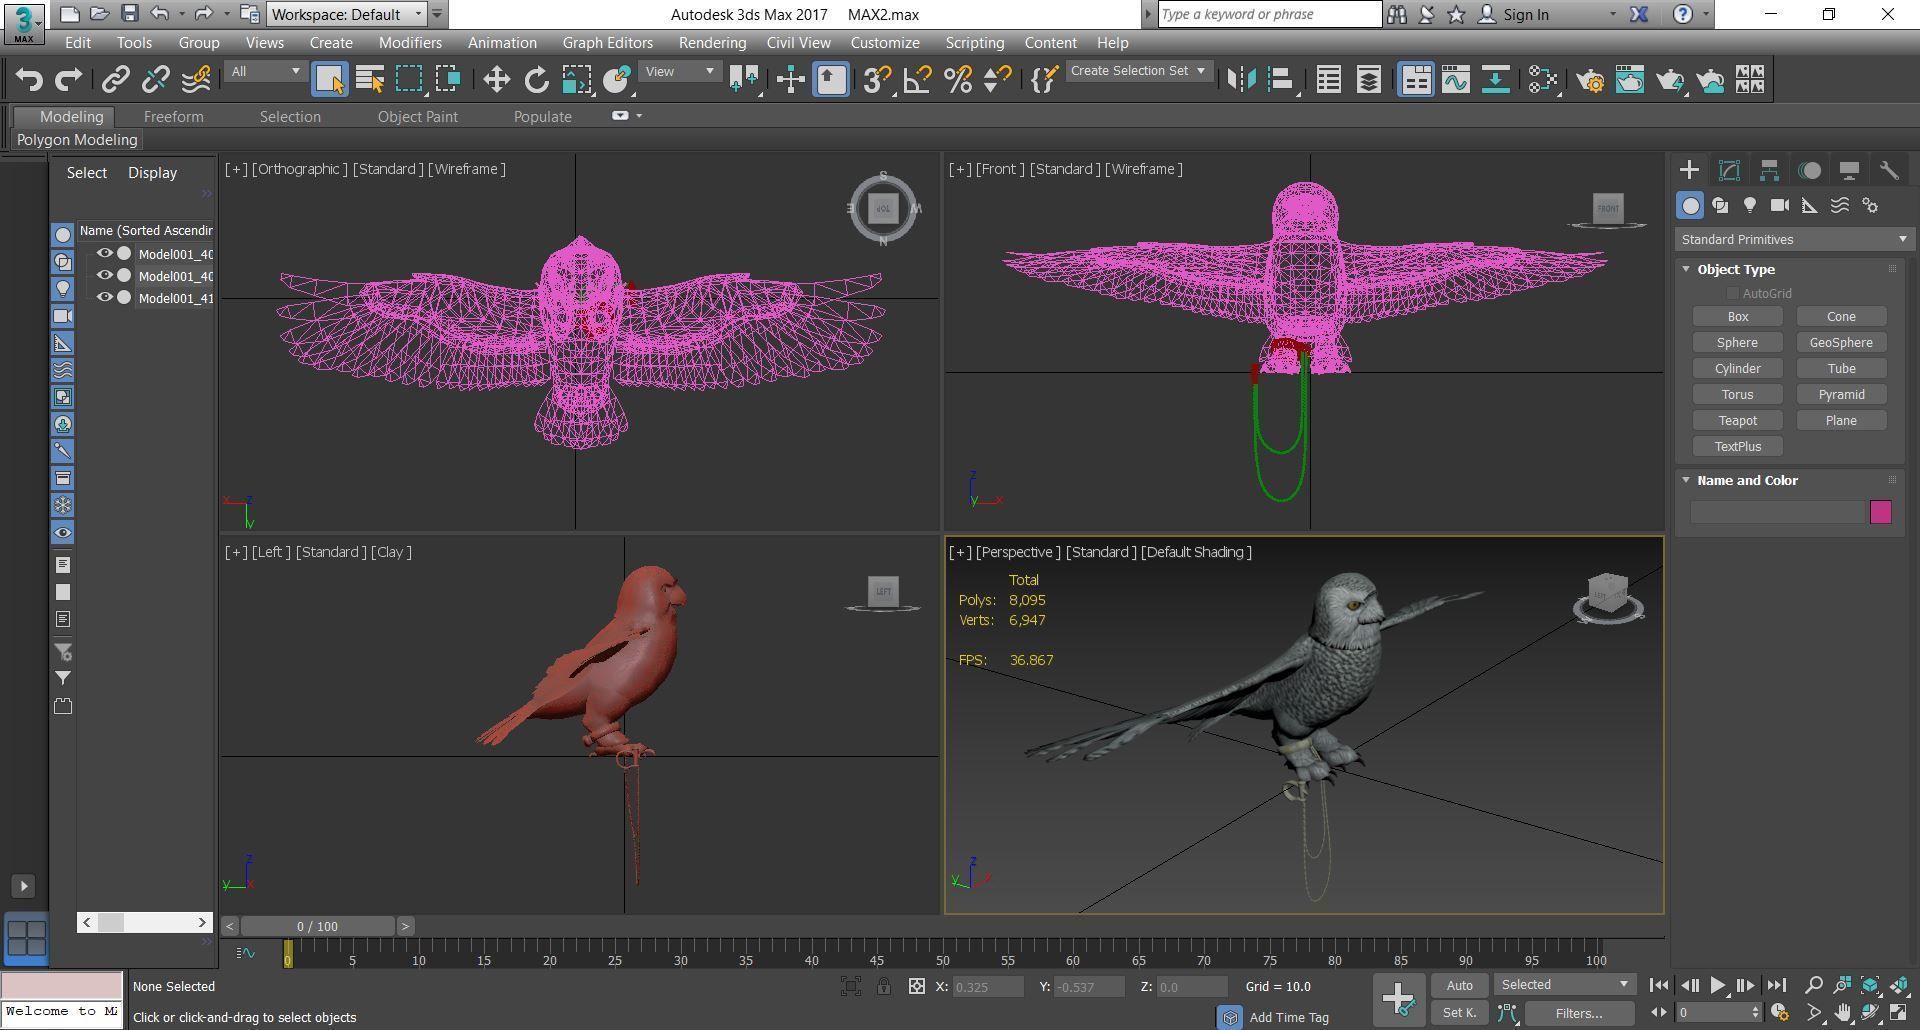Select the Shapes category icon

(x=1720, y=205)
